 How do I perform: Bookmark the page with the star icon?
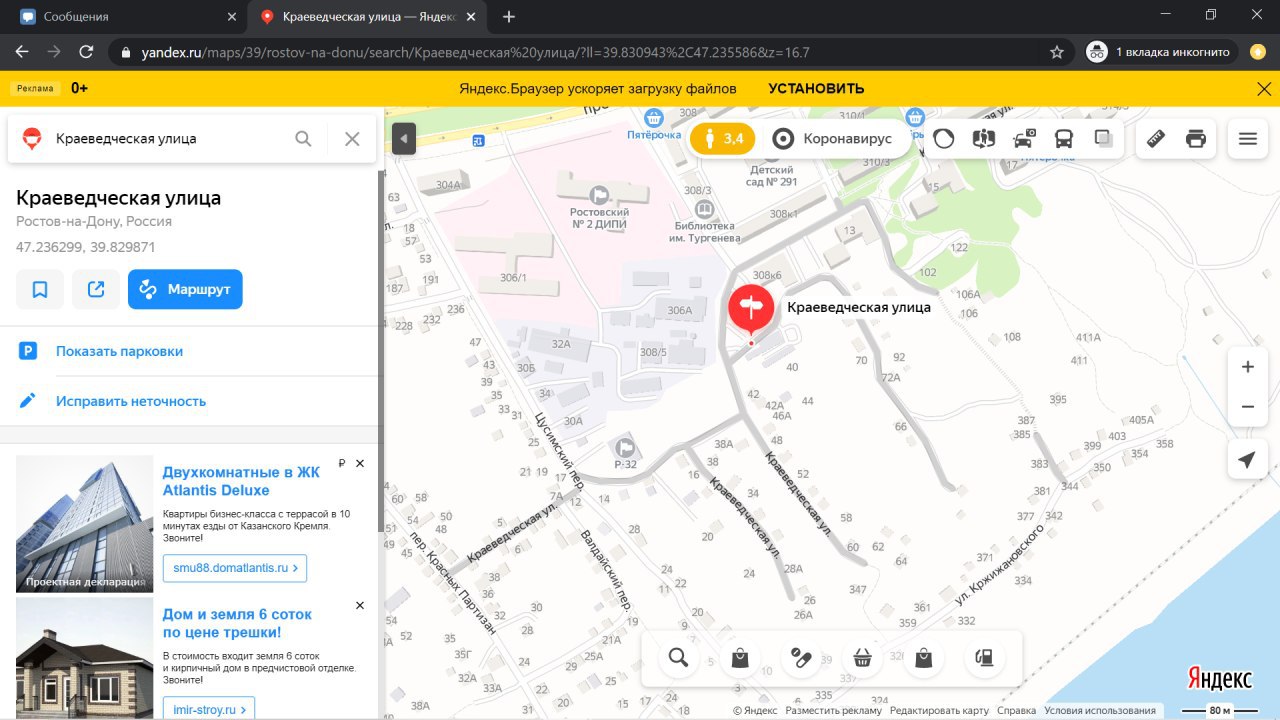click(1057, 52)
